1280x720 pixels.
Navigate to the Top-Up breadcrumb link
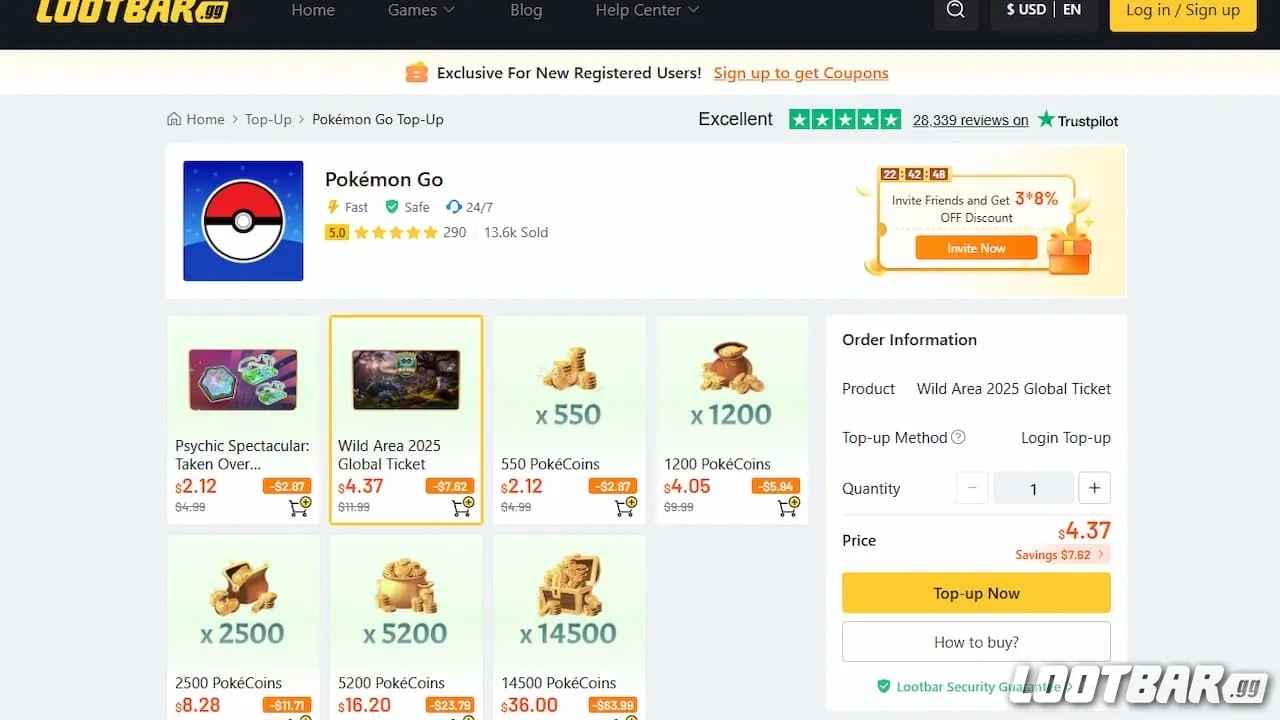click(x=268, y=119)
